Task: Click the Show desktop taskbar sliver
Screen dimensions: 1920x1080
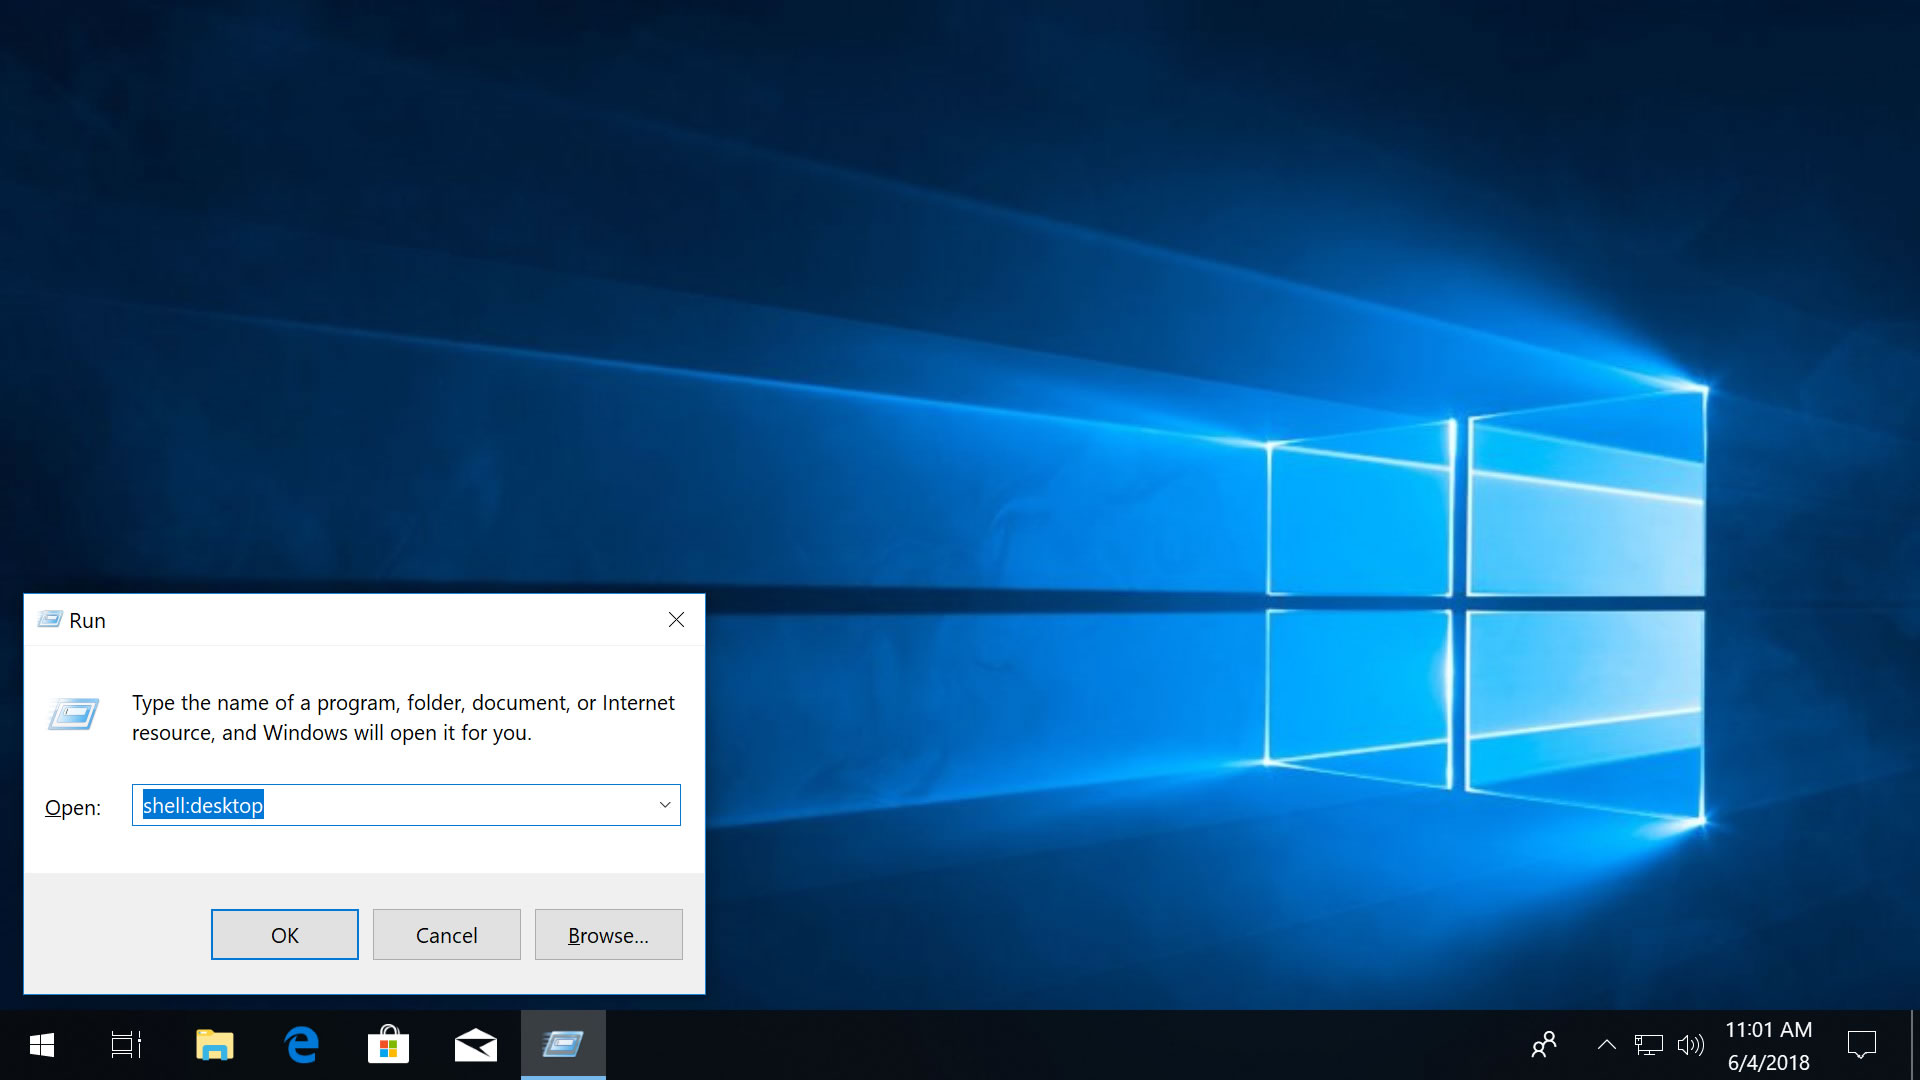Action: (1914, 1045)
